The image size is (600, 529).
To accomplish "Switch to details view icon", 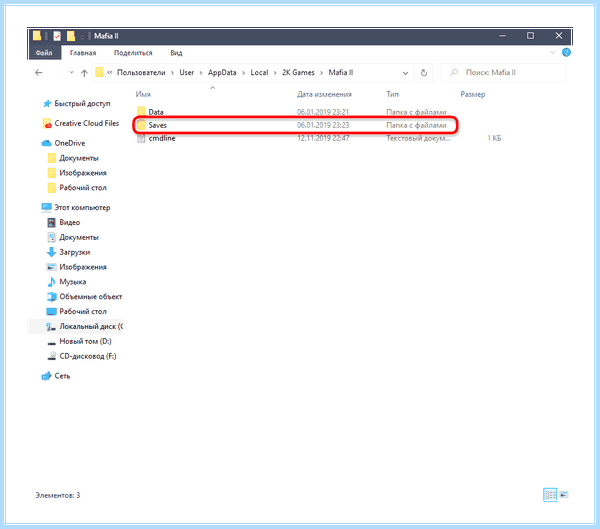I will pos(550,495).
